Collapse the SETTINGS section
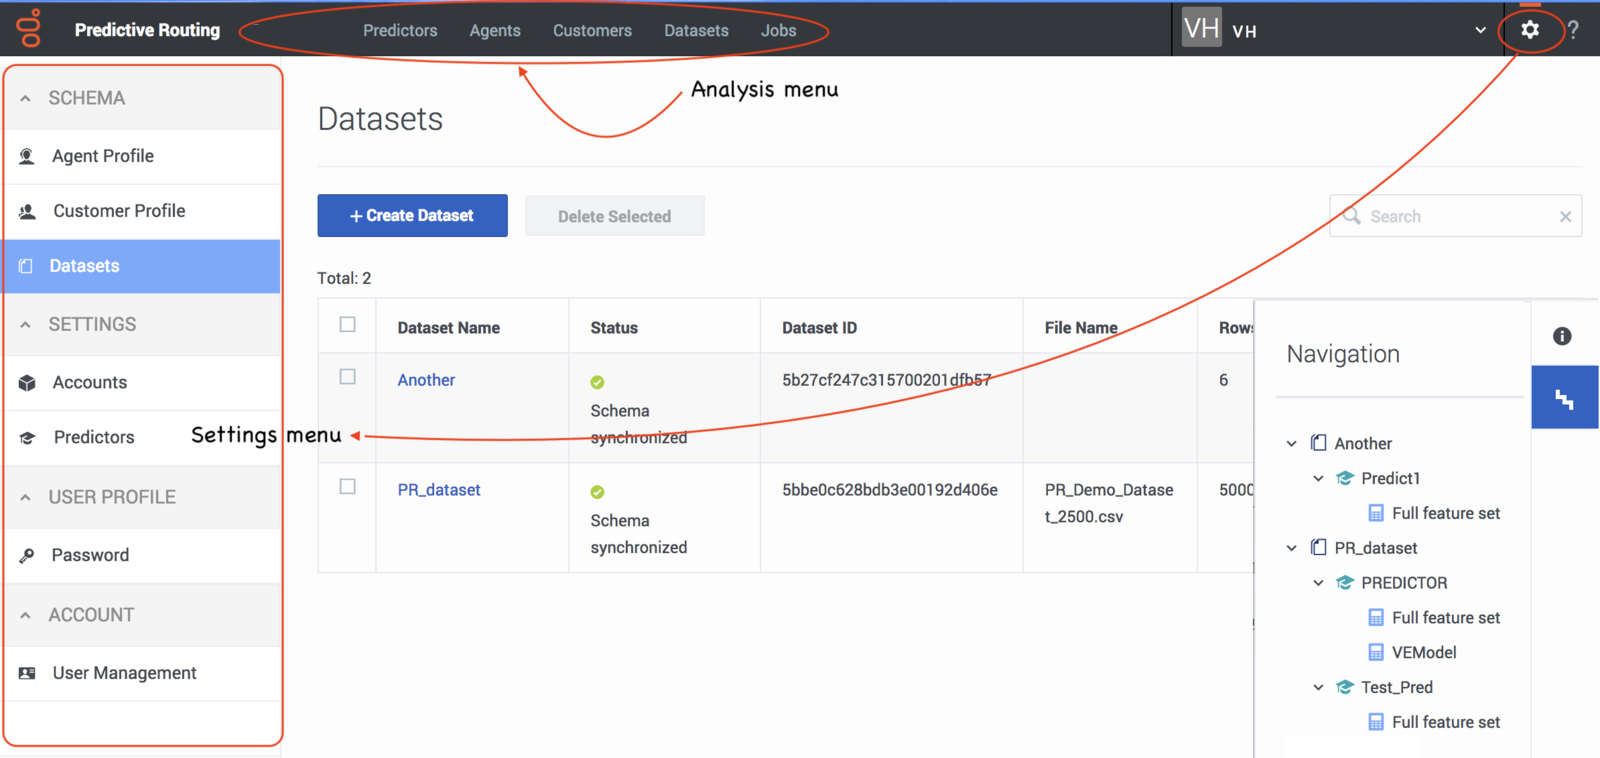 [26, 324]
